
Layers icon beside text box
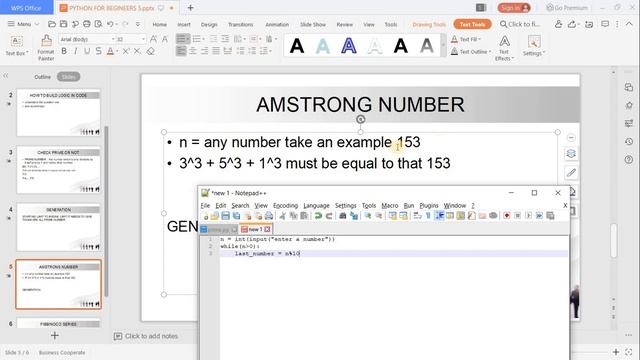(x=571, y=154)
